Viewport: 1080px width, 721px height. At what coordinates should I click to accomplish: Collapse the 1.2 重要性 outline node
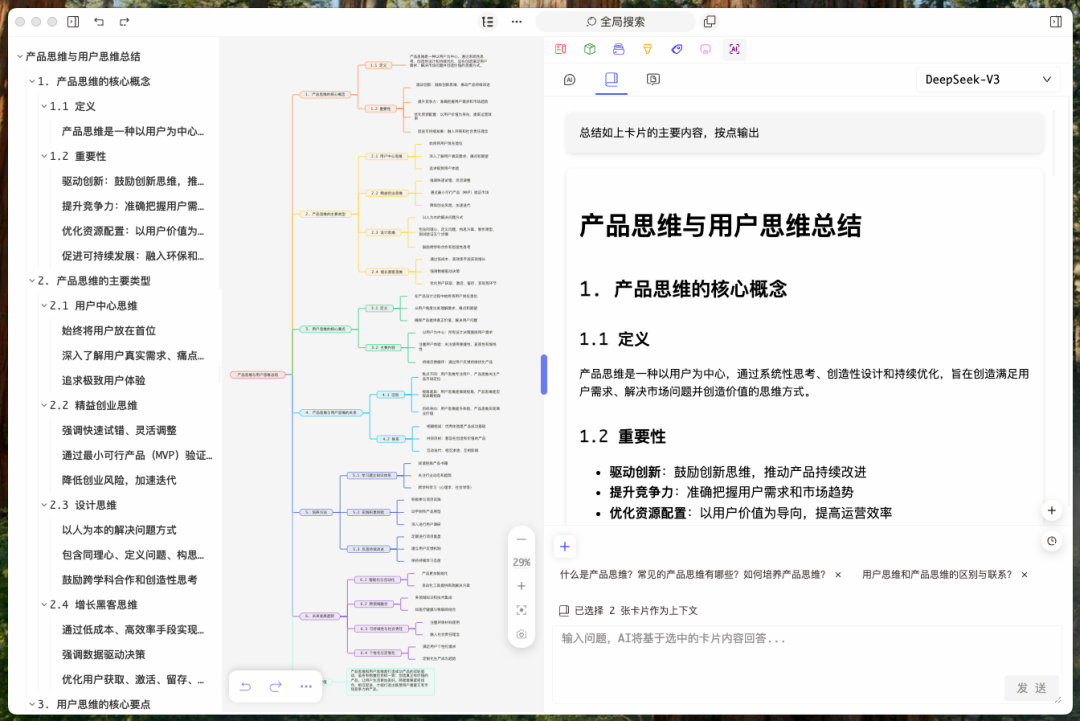click(x=43, y=156)
